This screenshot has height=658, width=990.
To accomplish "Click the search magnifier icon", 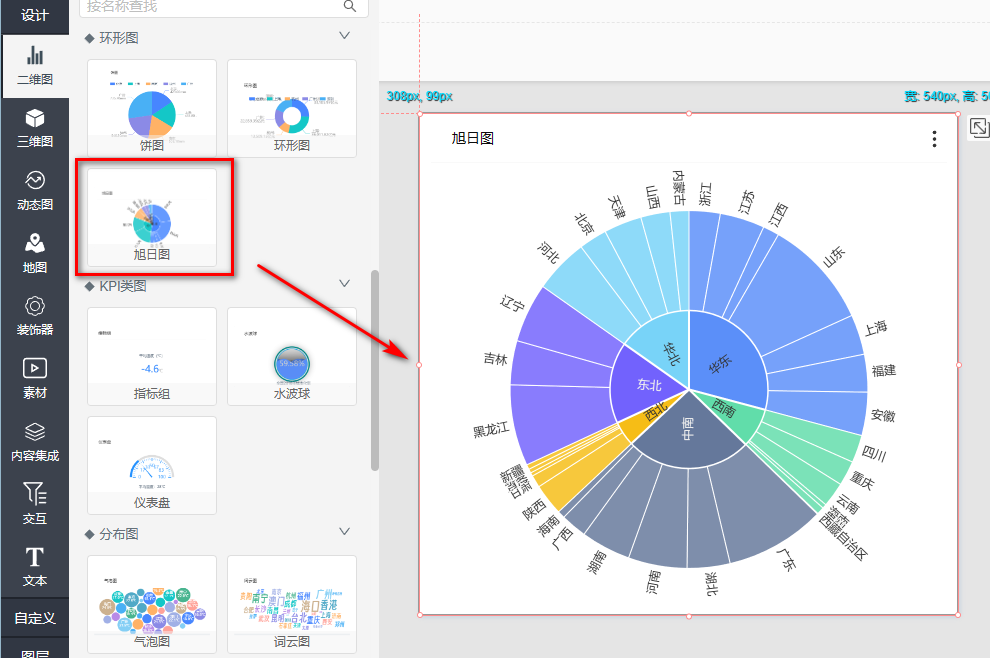I will coord(350,6).
